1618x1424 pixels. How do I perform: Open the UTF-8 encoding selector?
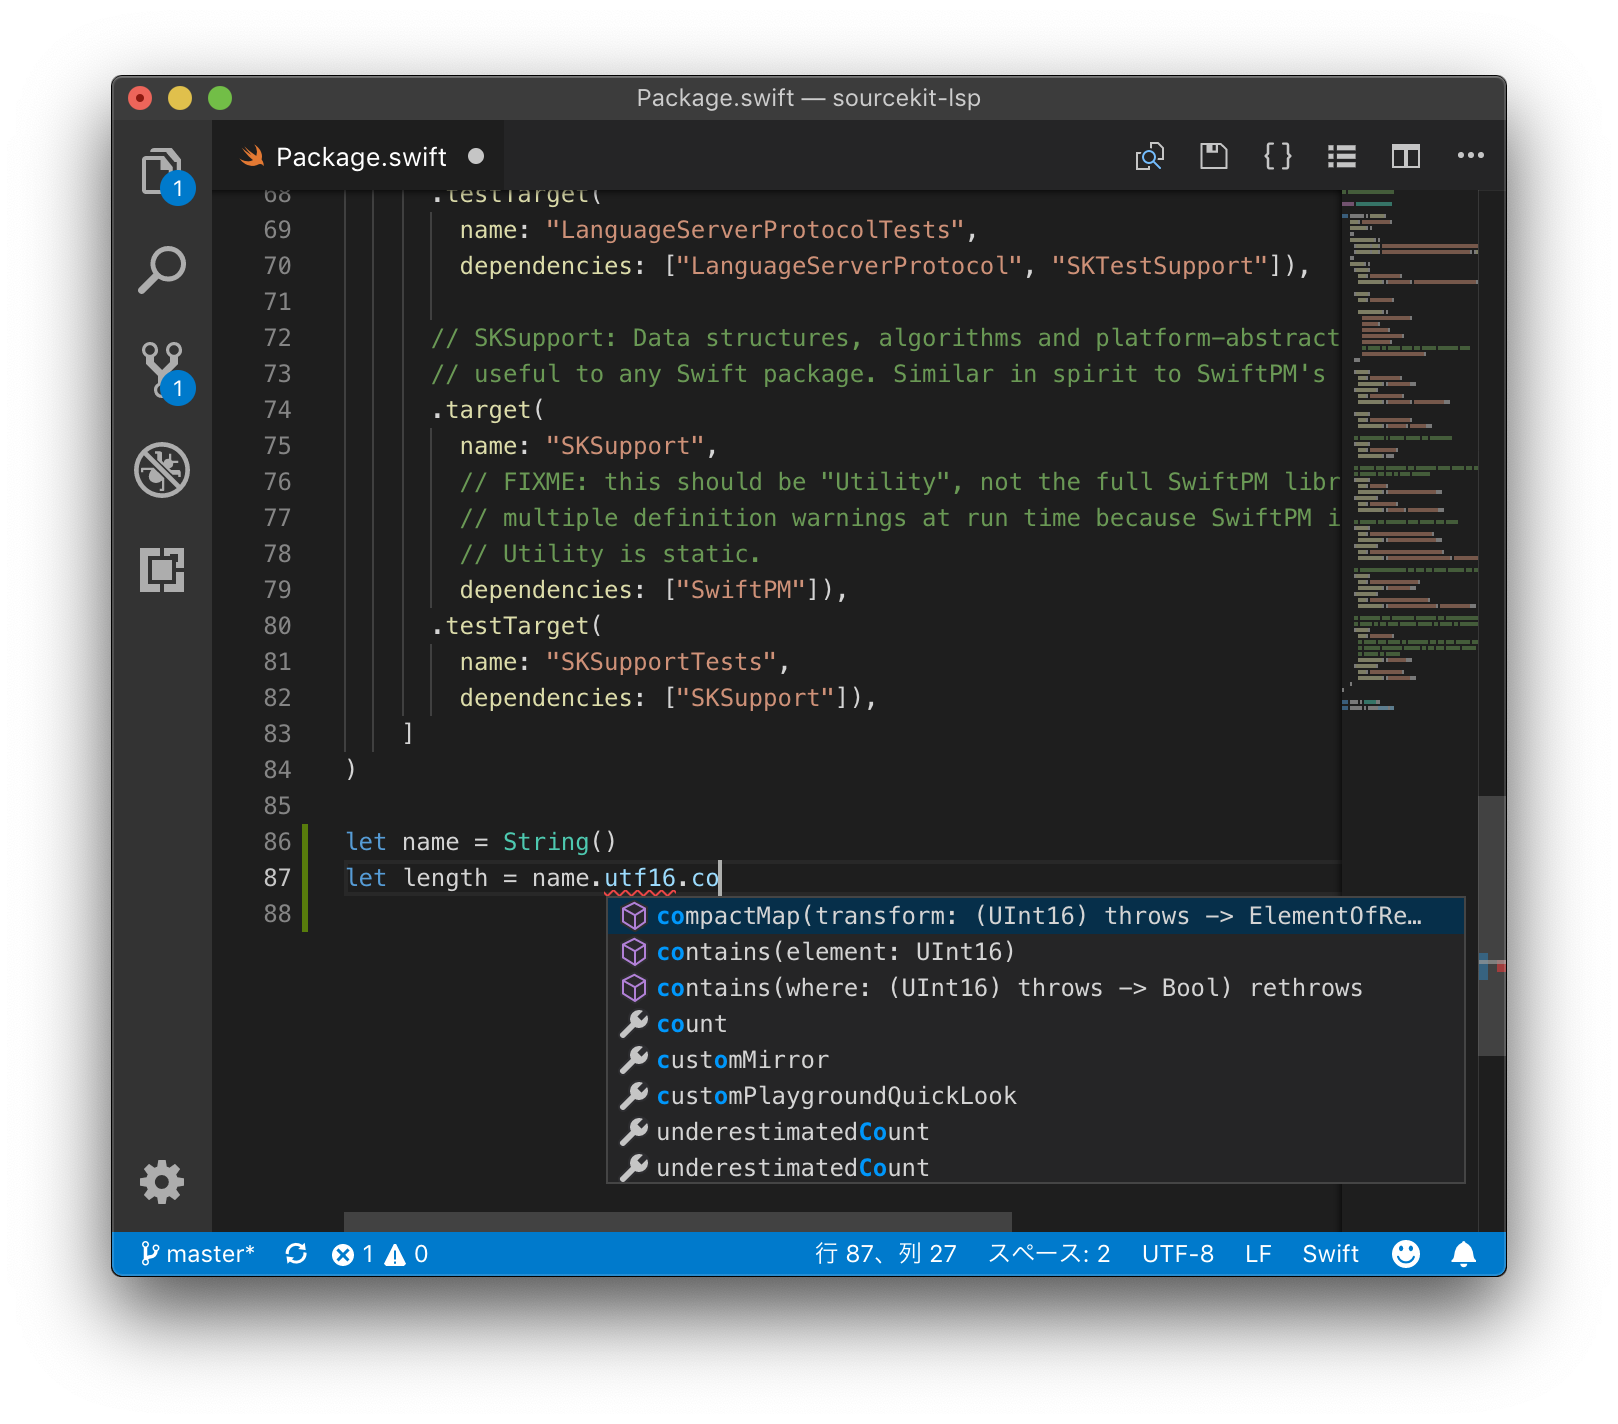click(1178, 1252)
